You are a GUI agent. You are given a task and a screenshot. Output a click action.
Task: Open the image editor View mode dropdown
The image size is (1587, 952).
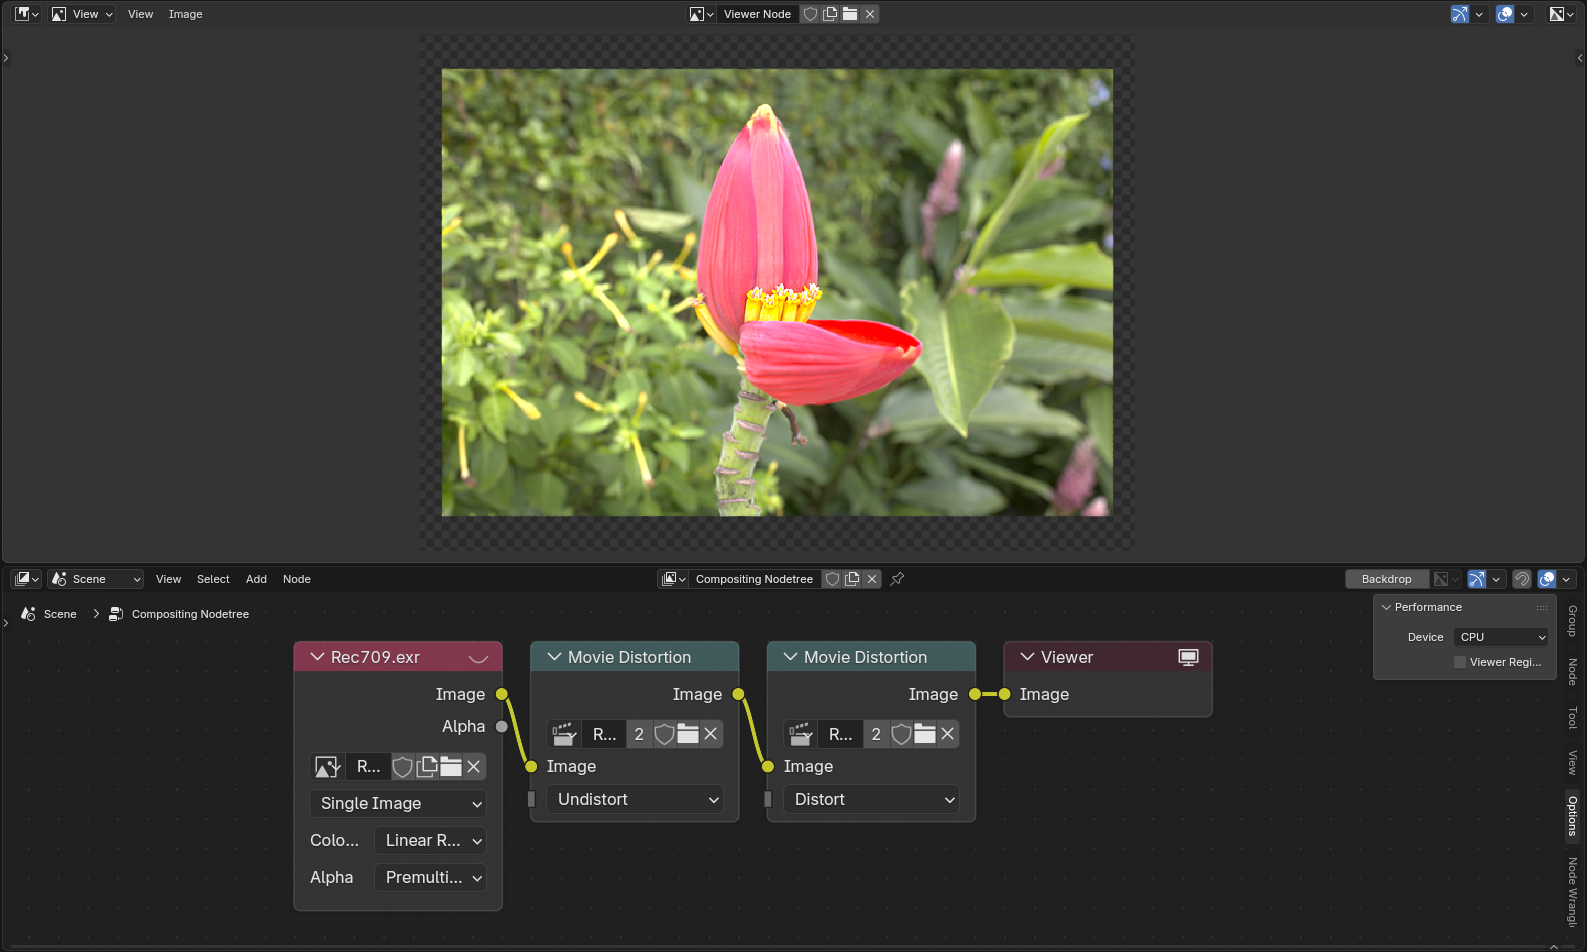[x=82, y=14]
